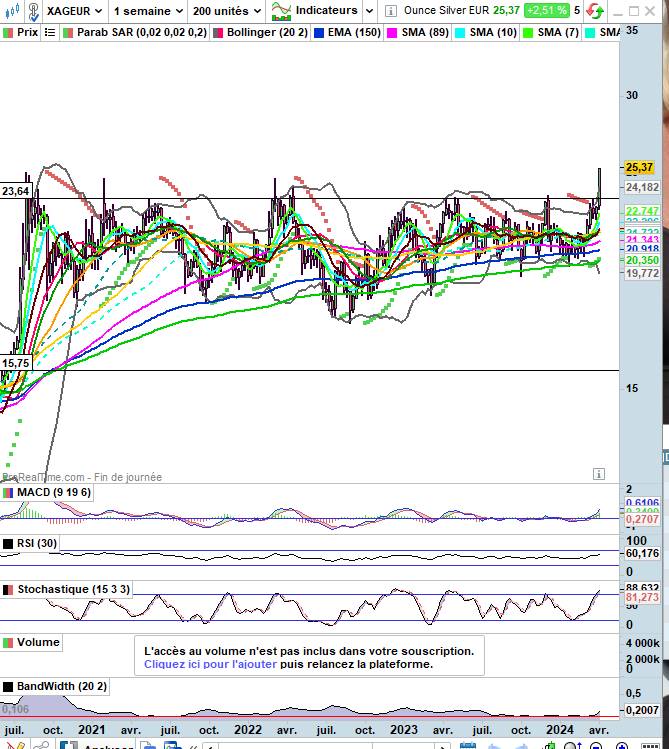Open the Indicateurs chart icon
The width and height of the screenshot is (669, 749).
coord(281,11)
